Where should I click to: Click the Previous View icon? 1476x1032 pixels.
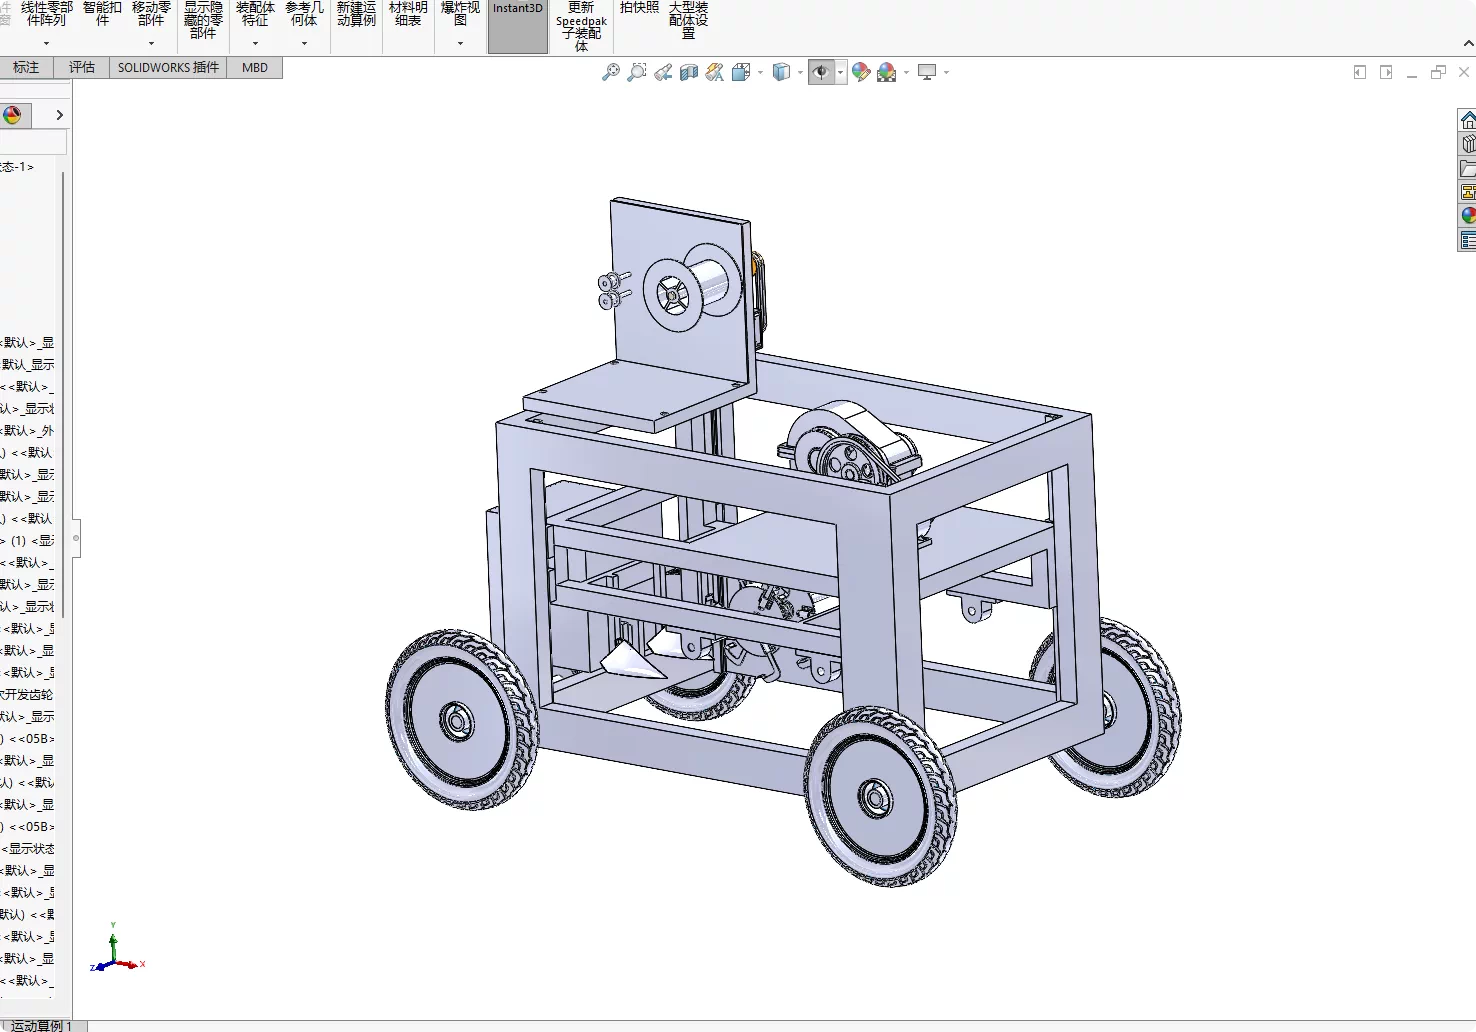point(663,72)
